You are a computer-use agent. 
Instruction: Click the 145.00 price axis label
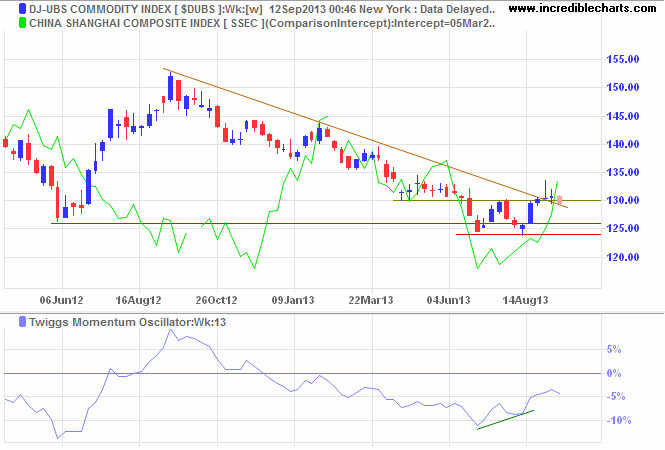[623, 116]
